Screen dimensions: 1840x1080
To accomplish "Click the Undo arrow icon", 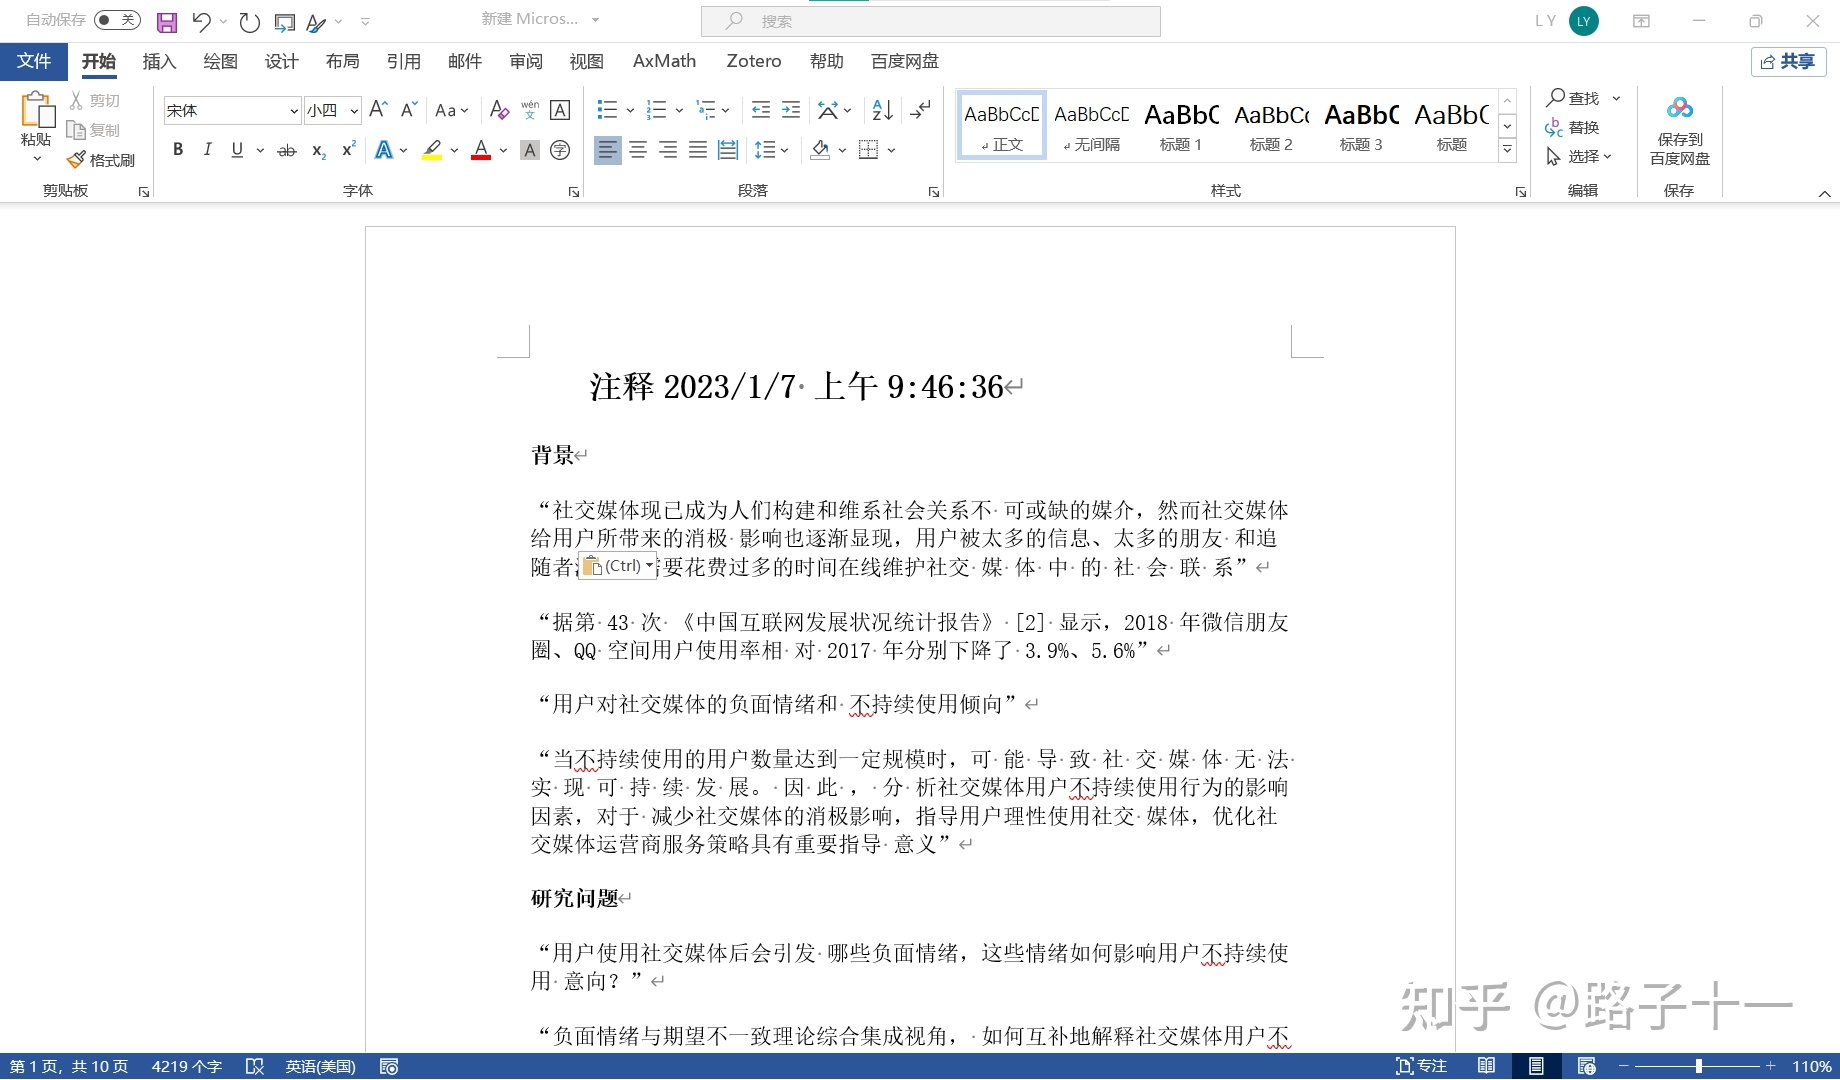I will (201, 22).
